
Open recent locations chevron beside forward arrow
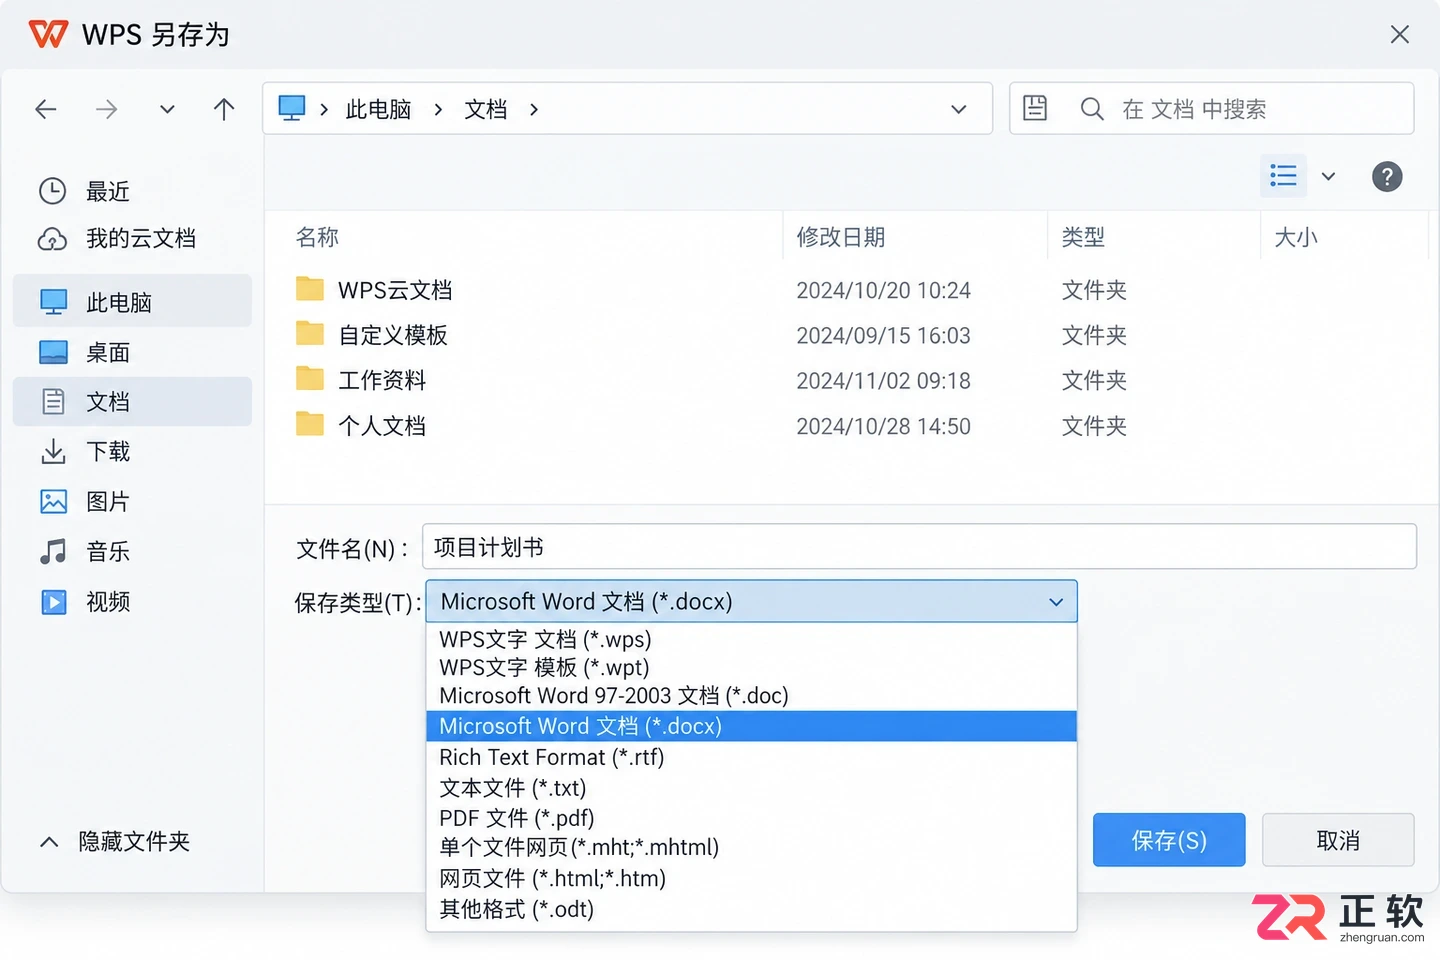point(167,109)
